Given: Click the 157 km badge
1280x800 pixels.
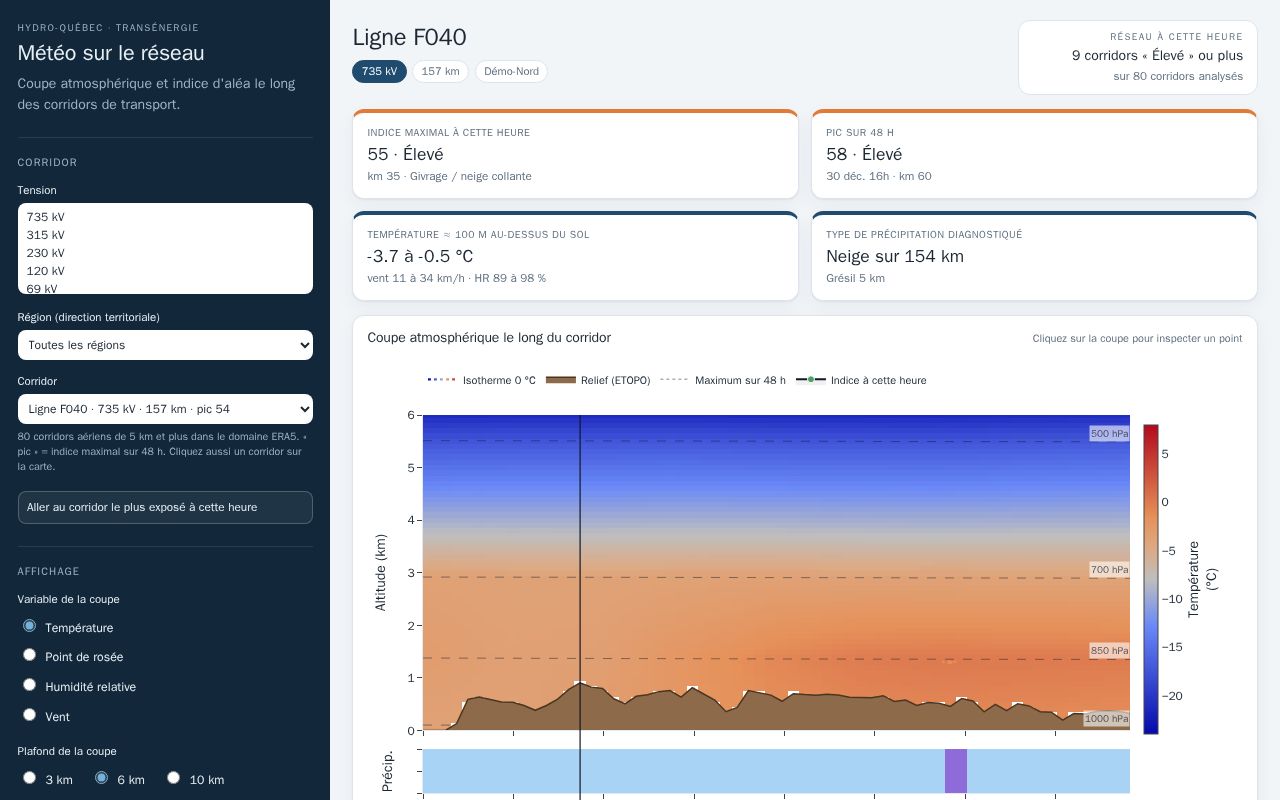Looking at the screenshot, I should coord(440,71).
